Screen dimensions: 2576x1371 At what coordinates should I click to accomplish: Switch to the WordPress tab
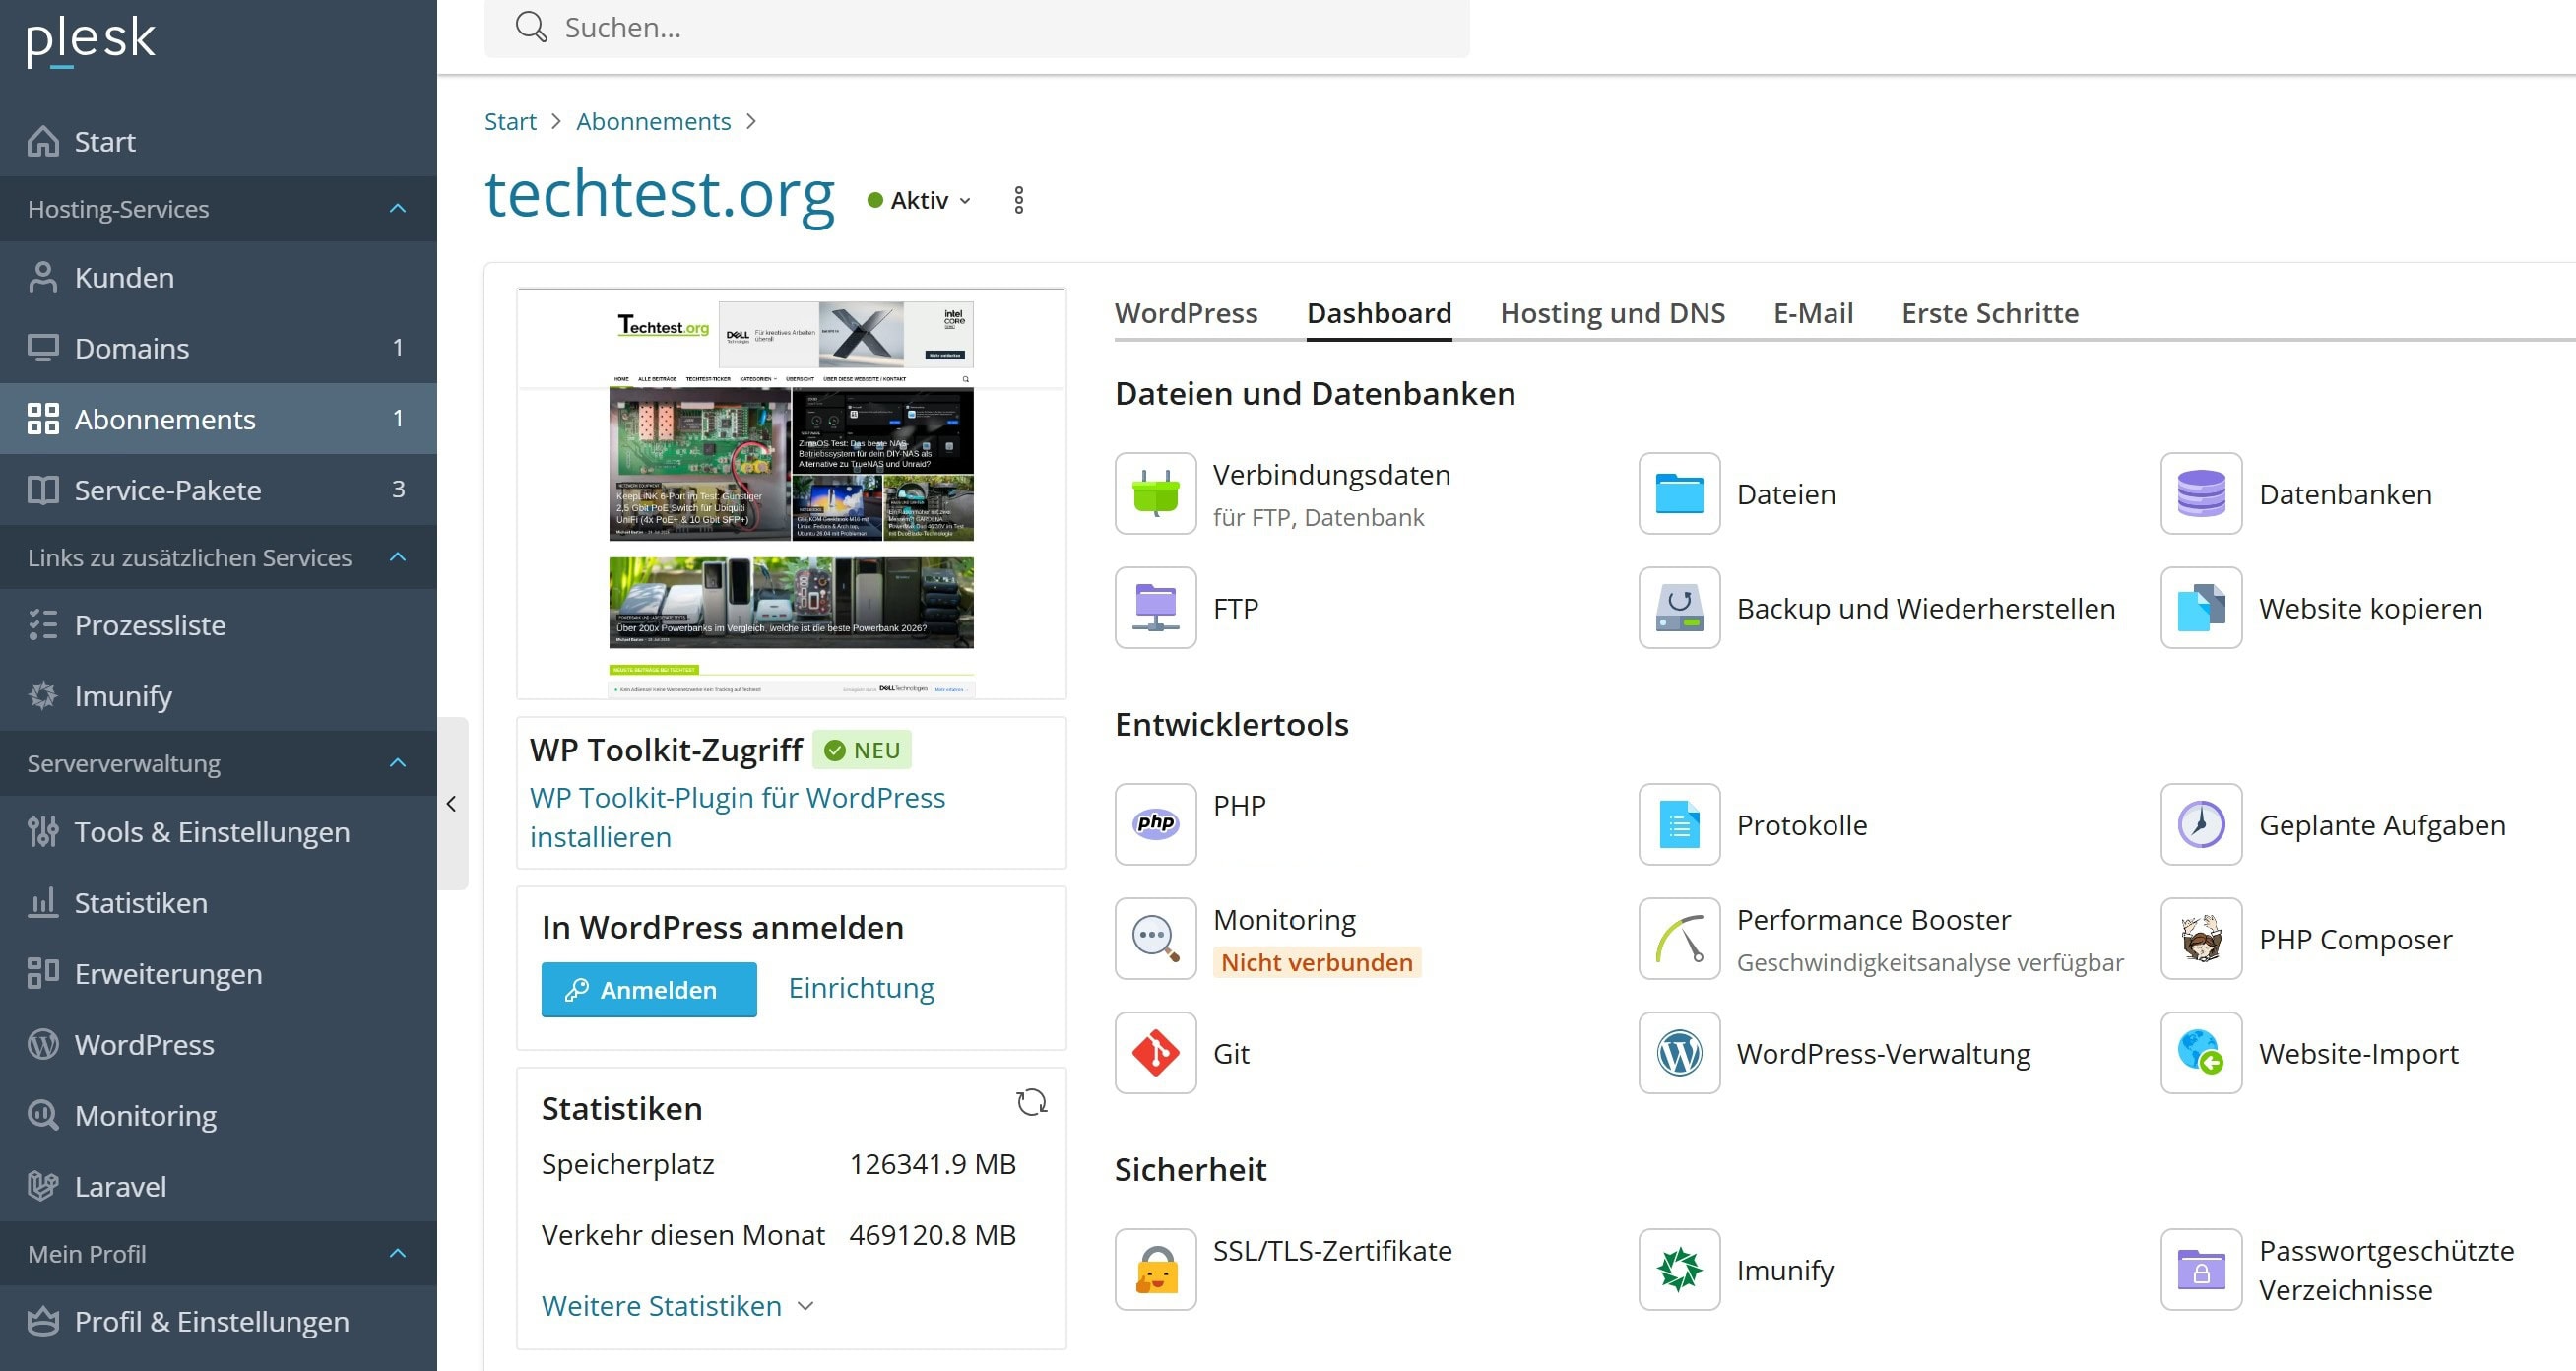click(1186, 313)
